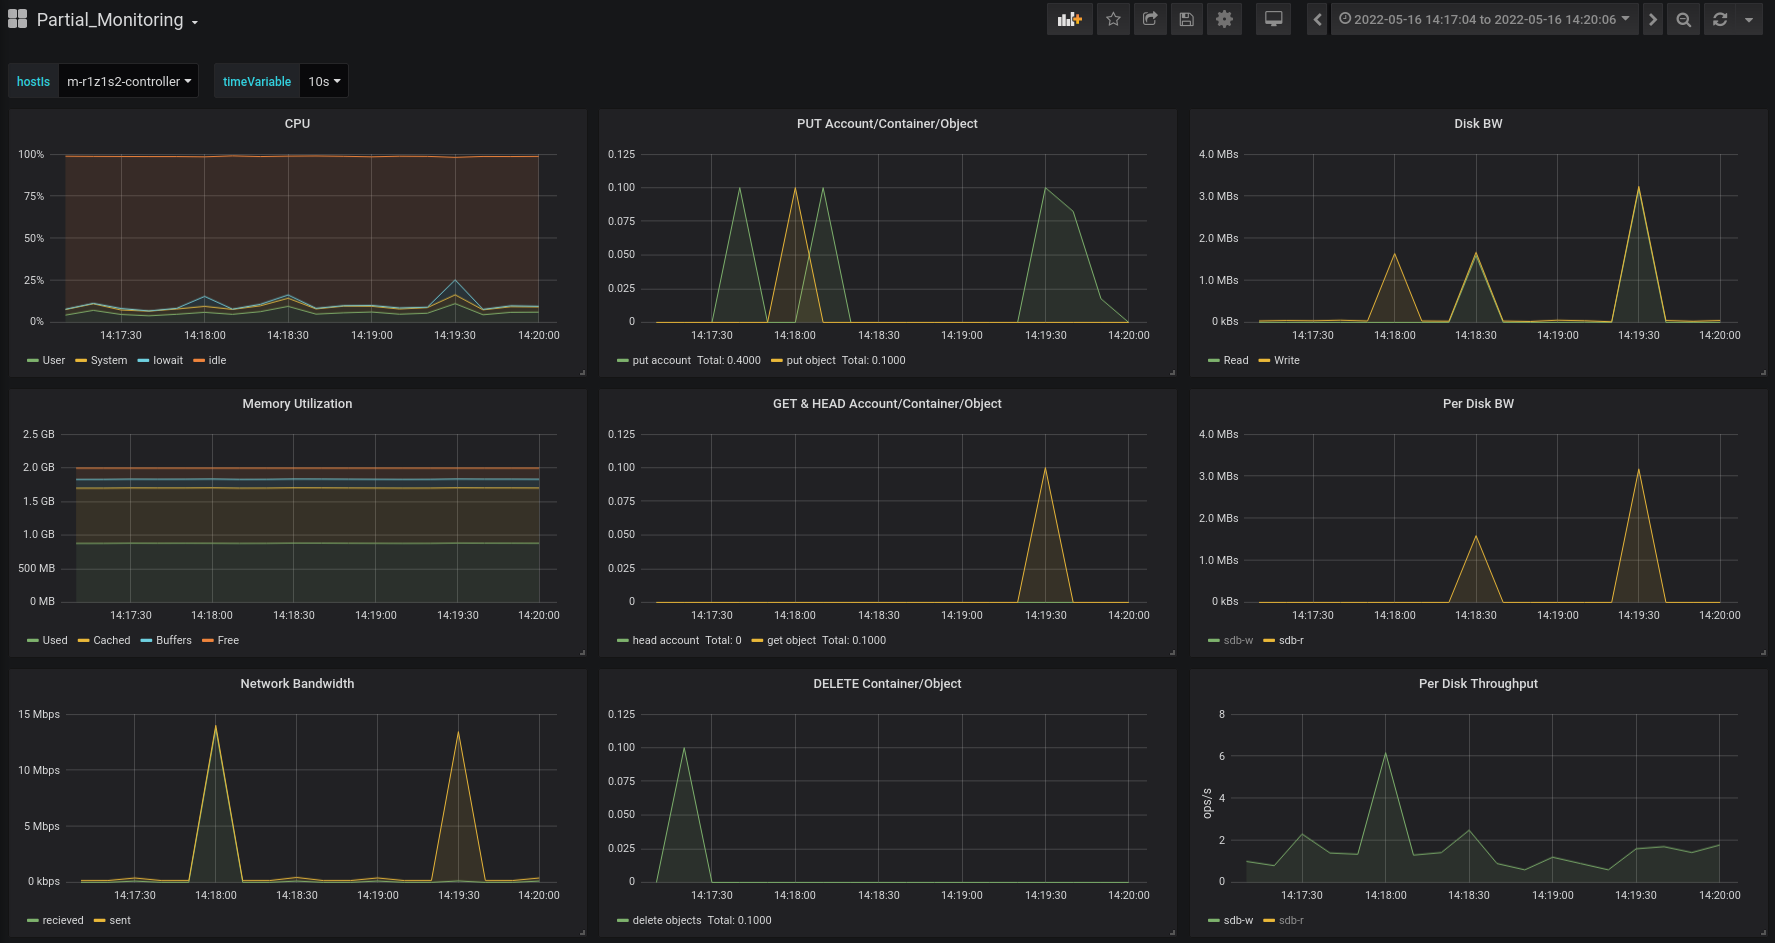
Task: Toggle the Cached series in the Memory Utilization legend
Action: point(111,640)
